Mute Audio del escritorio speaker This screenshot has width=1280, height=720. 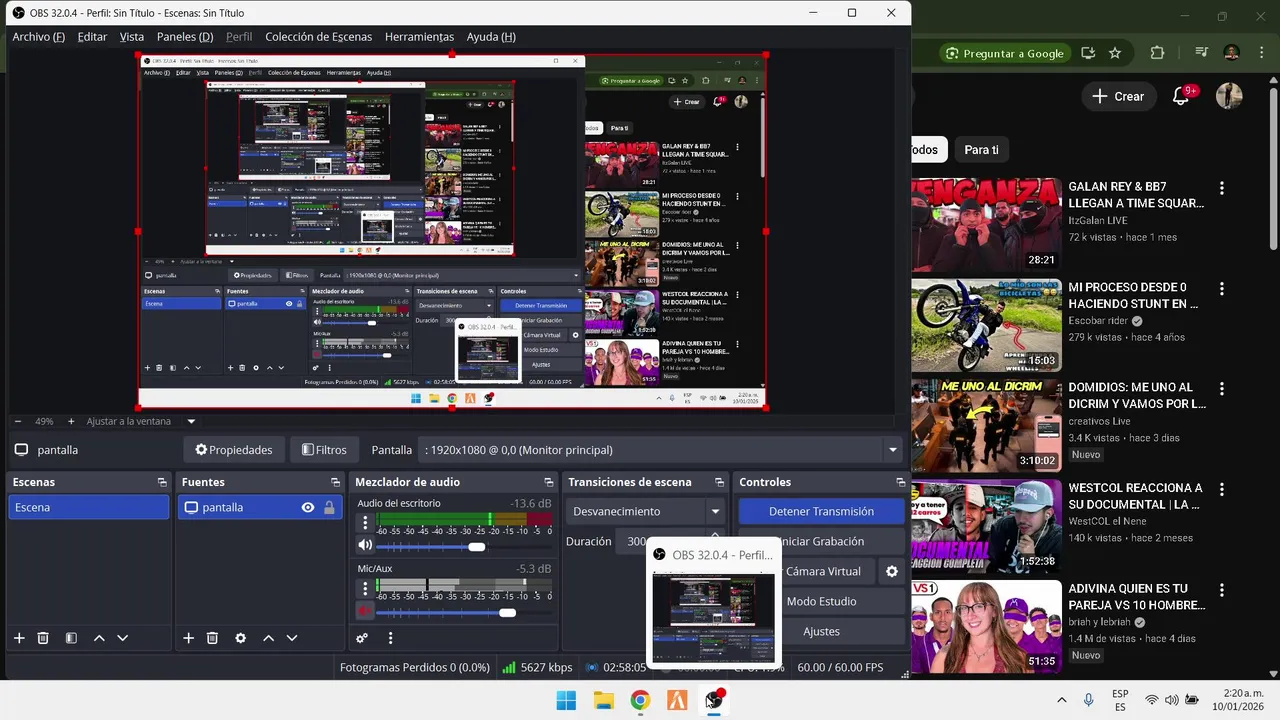(x=365, y=545)
